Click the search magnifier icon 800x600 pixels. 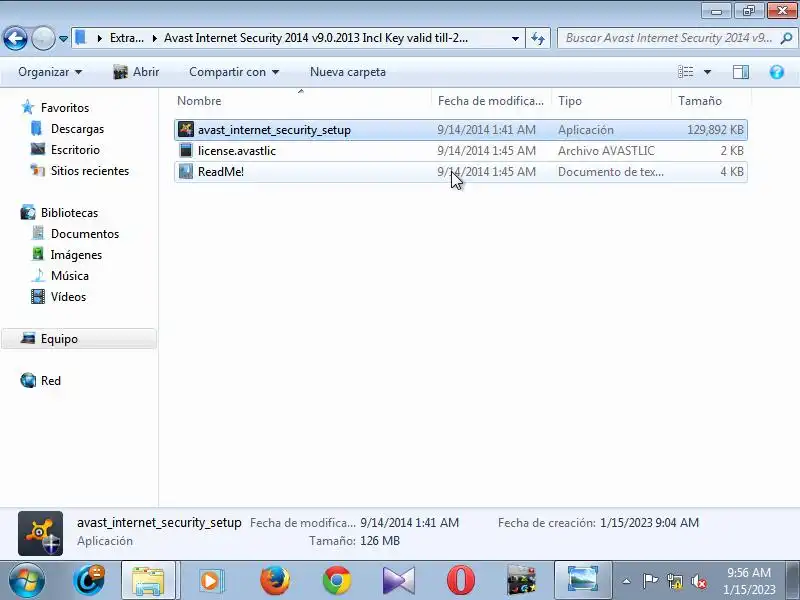(786, 38)
